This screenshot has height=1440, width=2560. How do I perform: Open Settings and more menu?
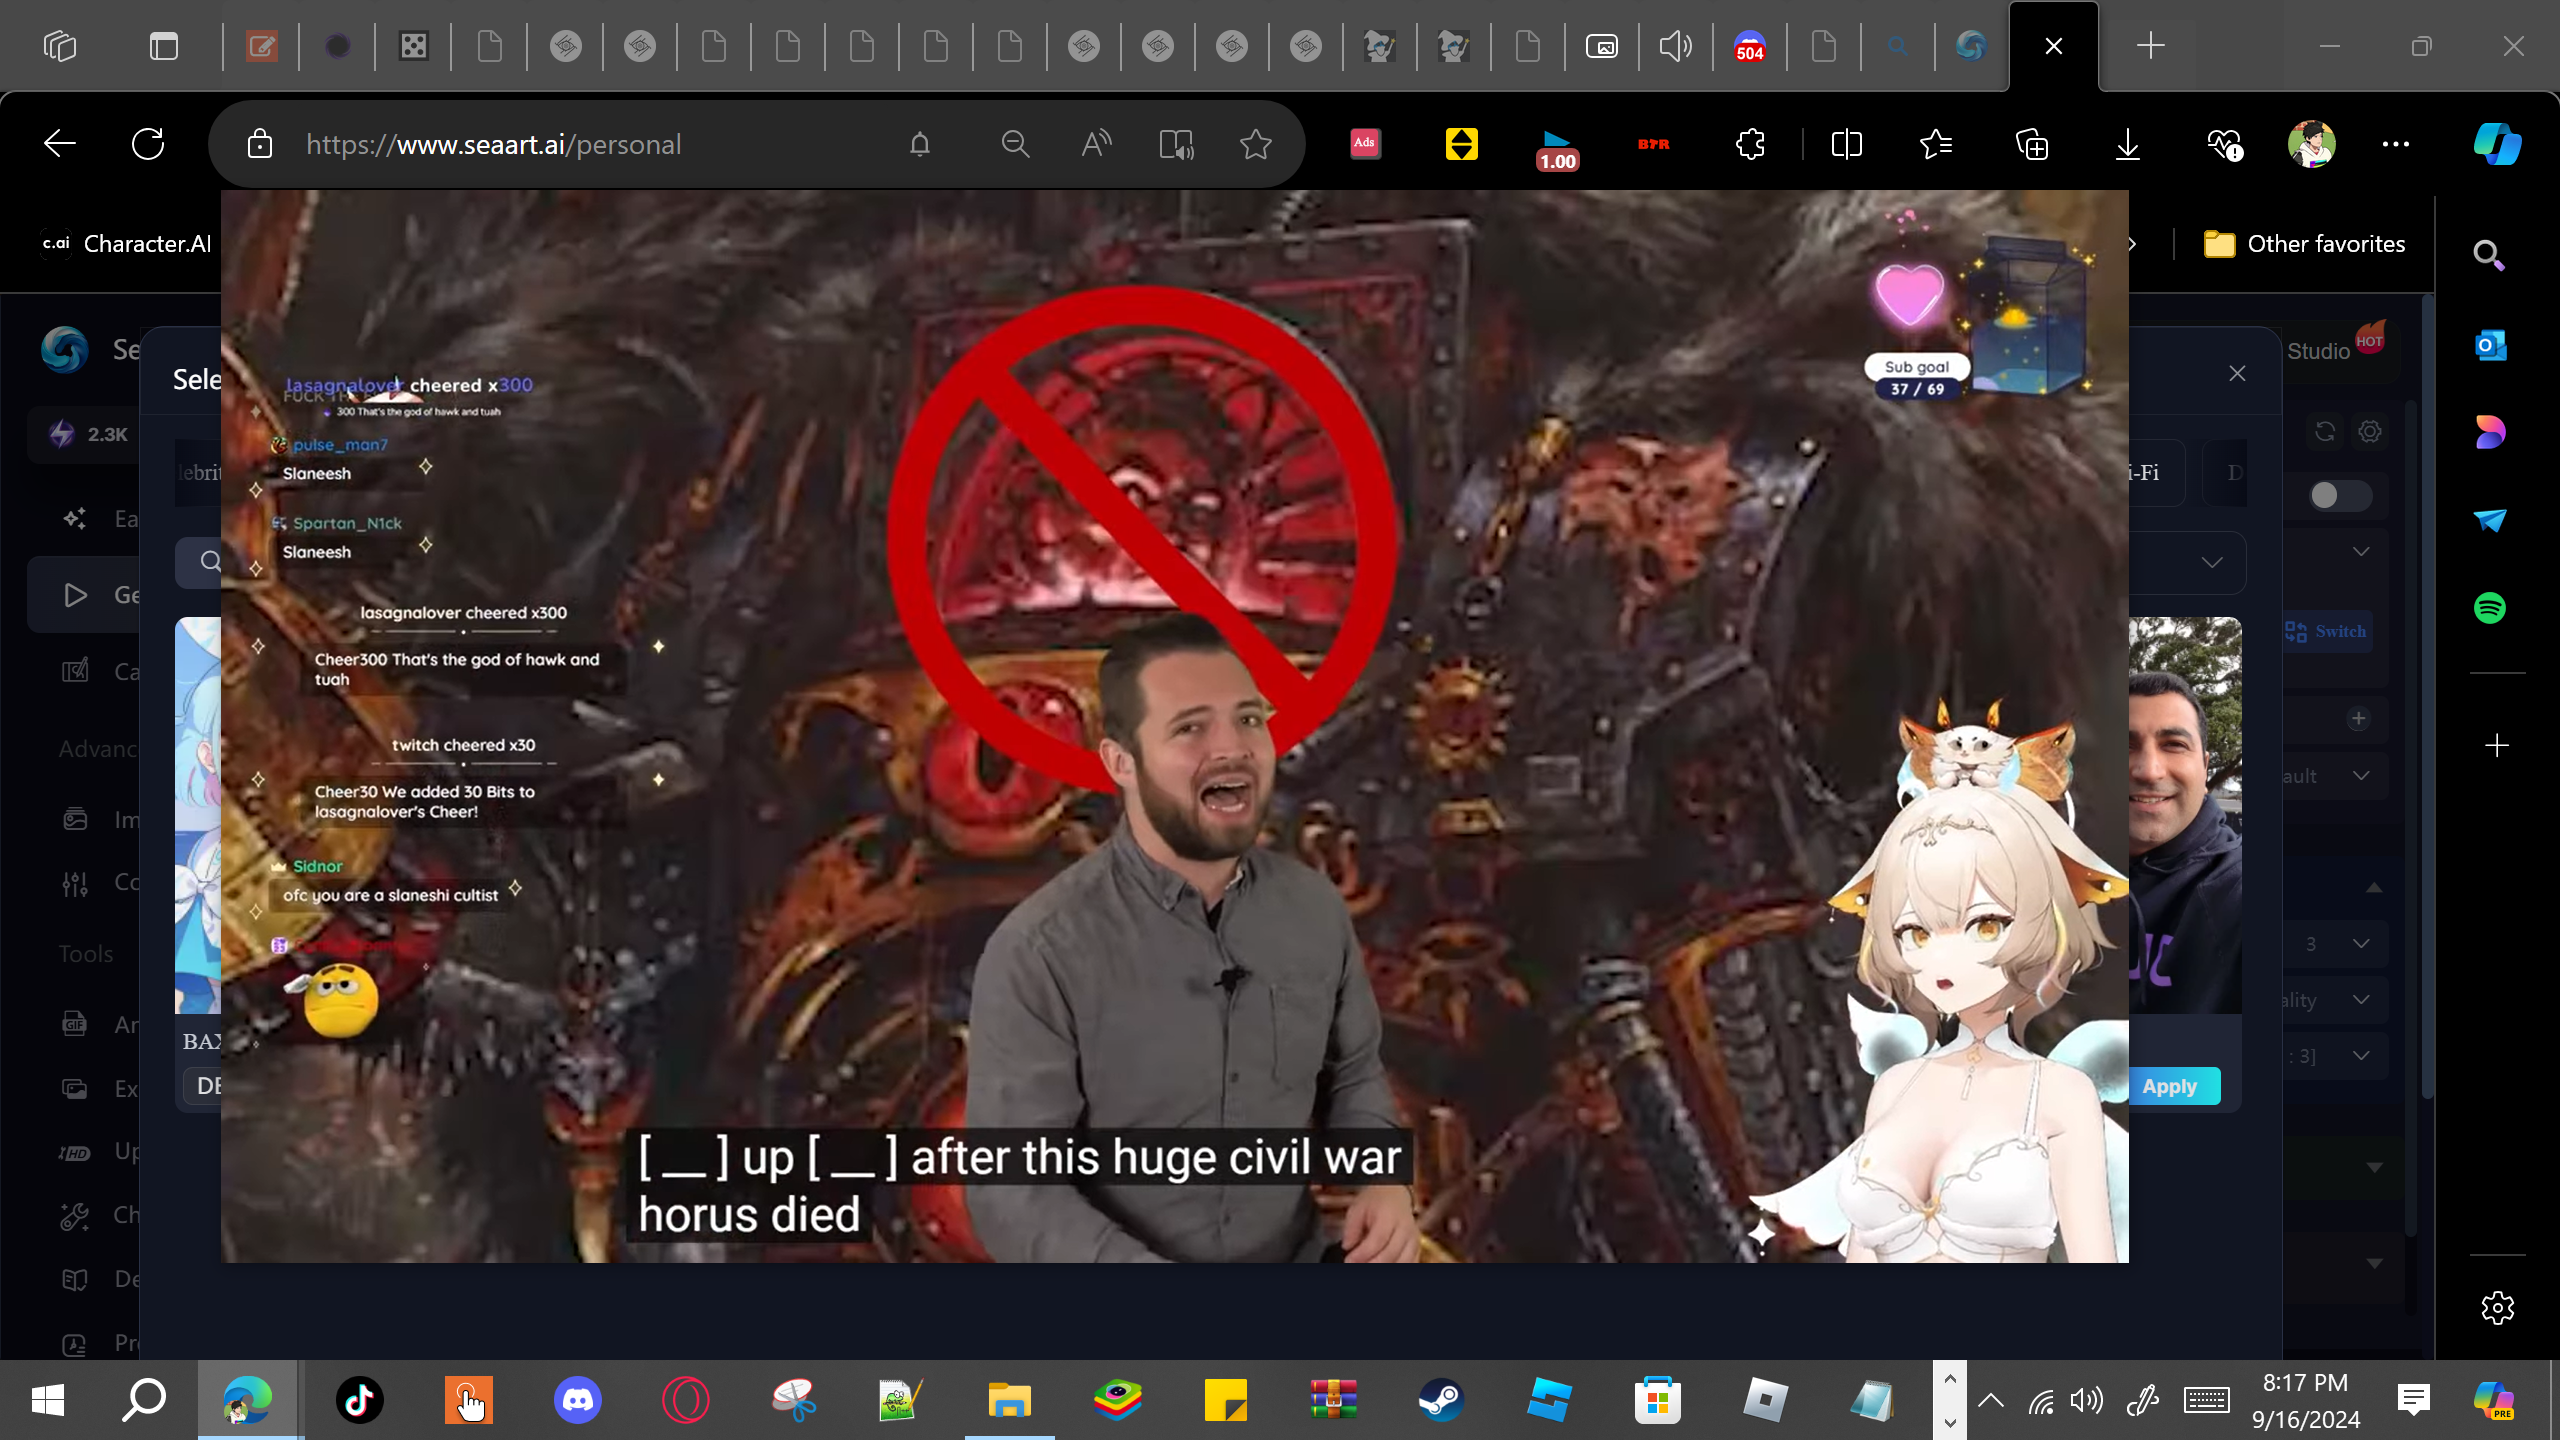point(2396,144)
